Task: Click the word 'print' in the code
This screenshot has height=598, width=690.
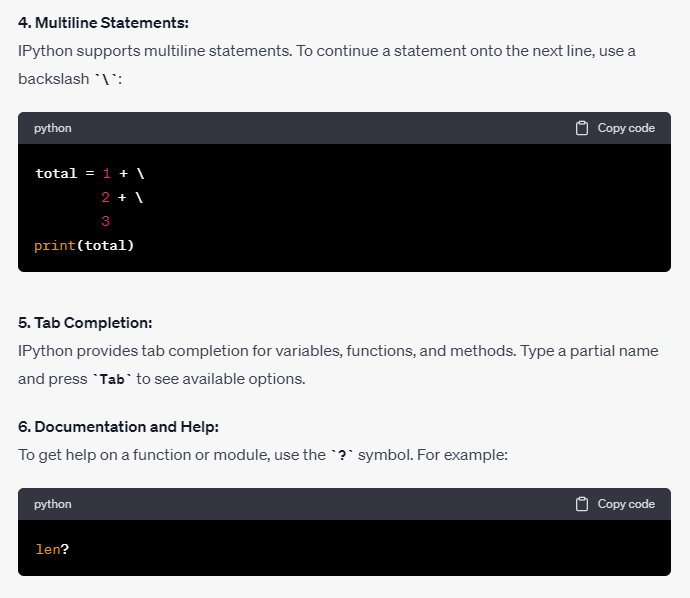Action: pos(52,245)
